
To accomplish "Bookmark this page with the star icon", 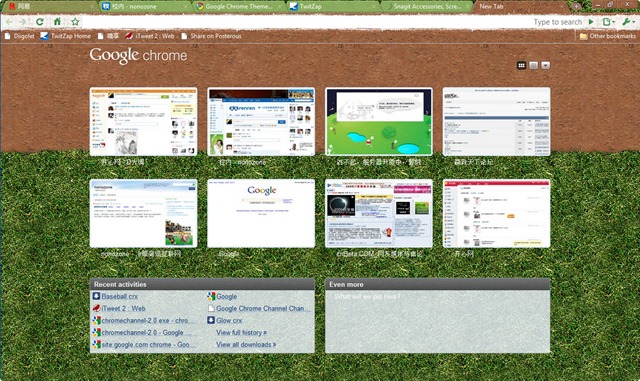I will pyautogui.click(x=75, y=22).
